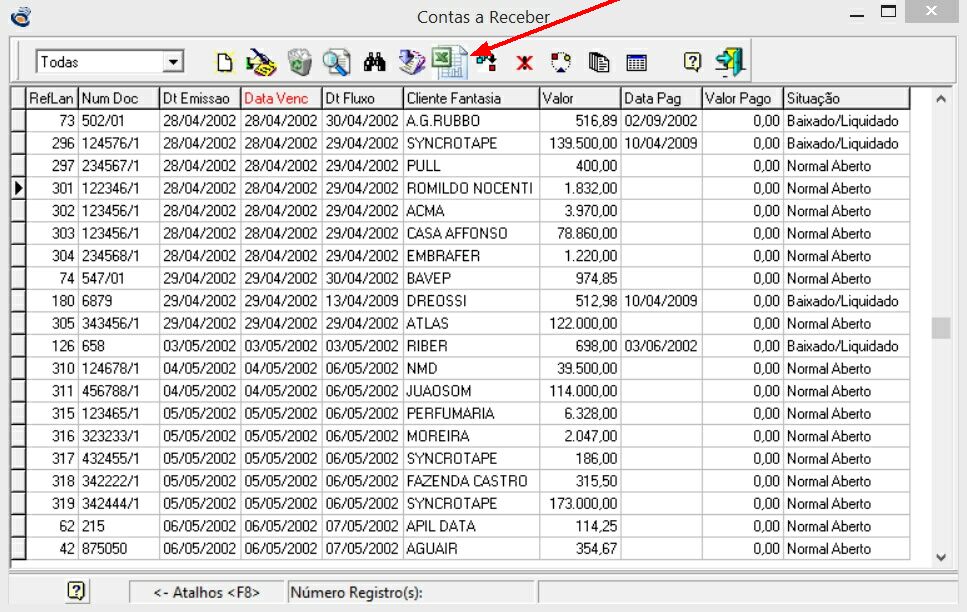Viewport: 967px width, 612px height.
Task: Click the Todas combo box text field
Action: pos(101,62)
